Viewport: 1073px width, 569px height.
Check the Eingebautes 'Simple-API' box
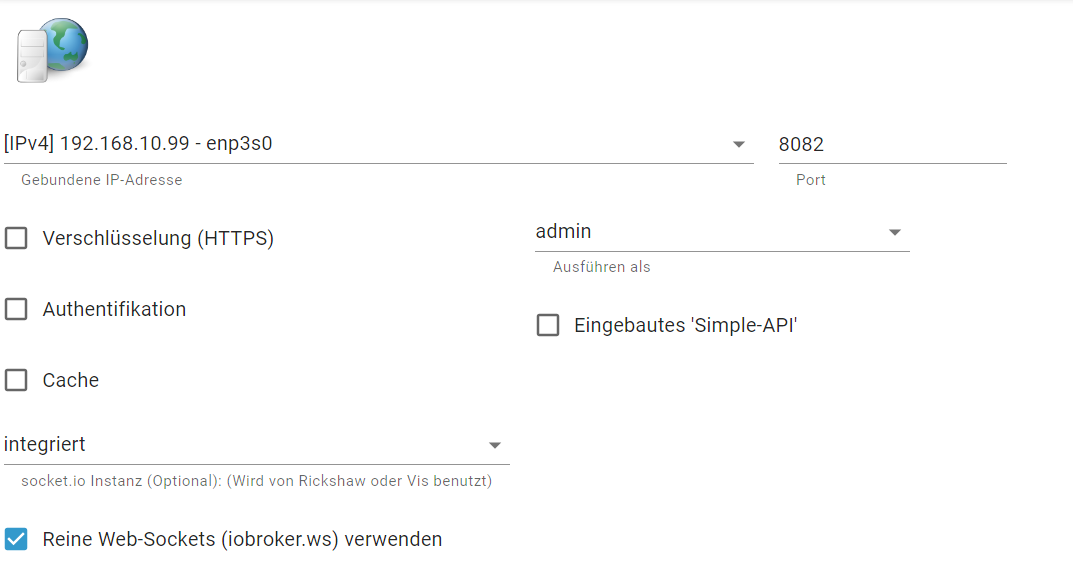547,325
